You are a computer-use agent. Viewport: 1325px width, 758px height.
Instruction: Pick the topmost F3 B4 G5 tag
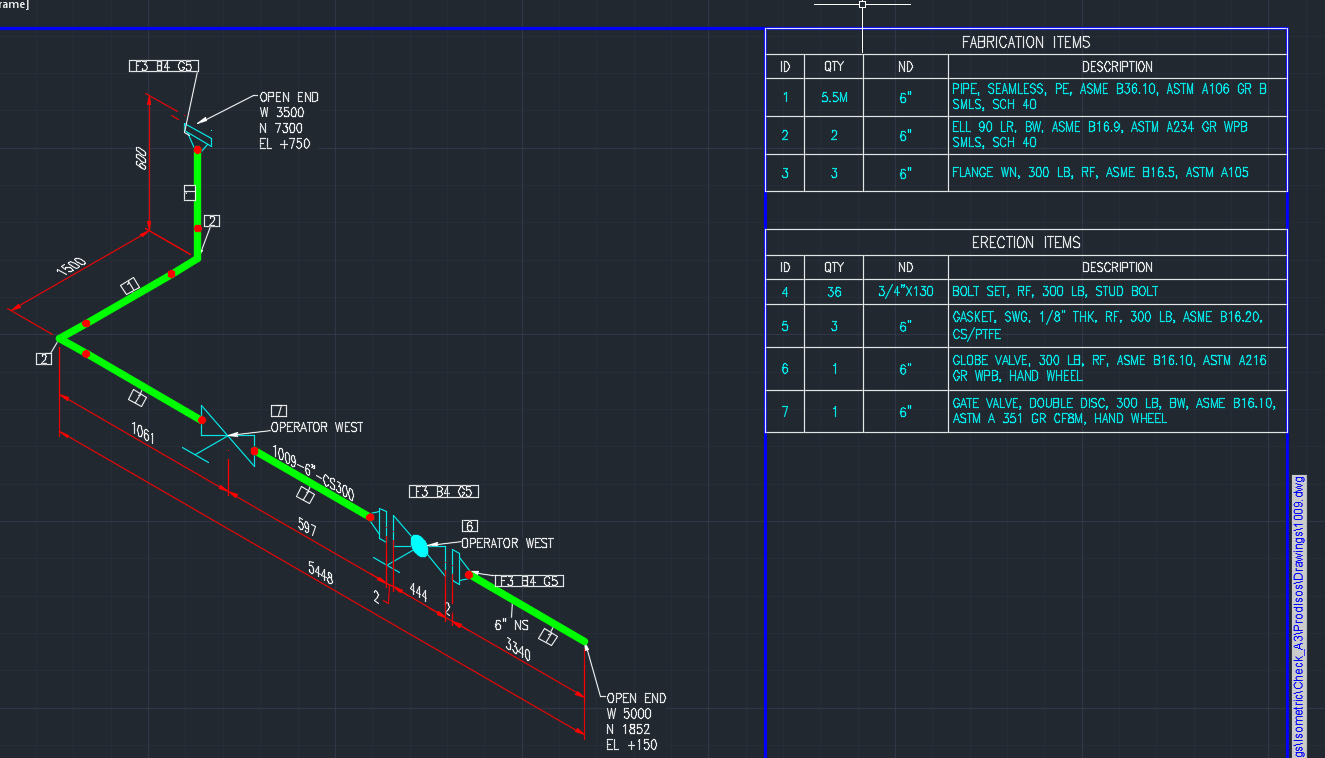[164, 66]
